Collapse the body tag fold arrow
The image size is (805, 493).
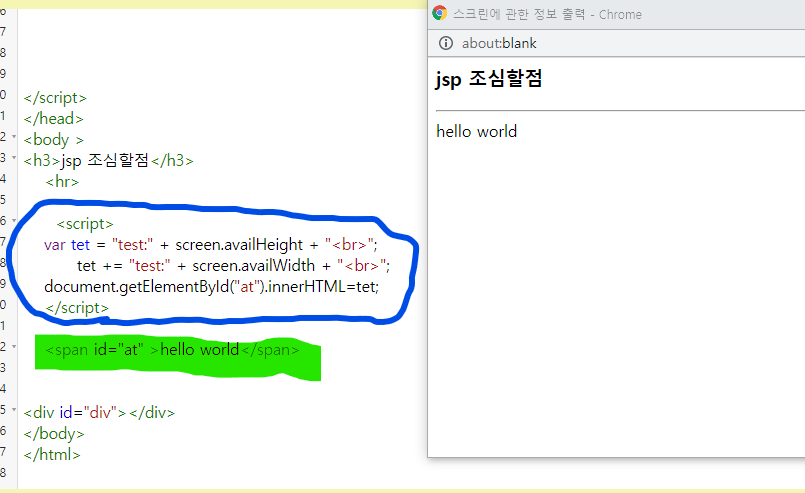tap(14, 137)
